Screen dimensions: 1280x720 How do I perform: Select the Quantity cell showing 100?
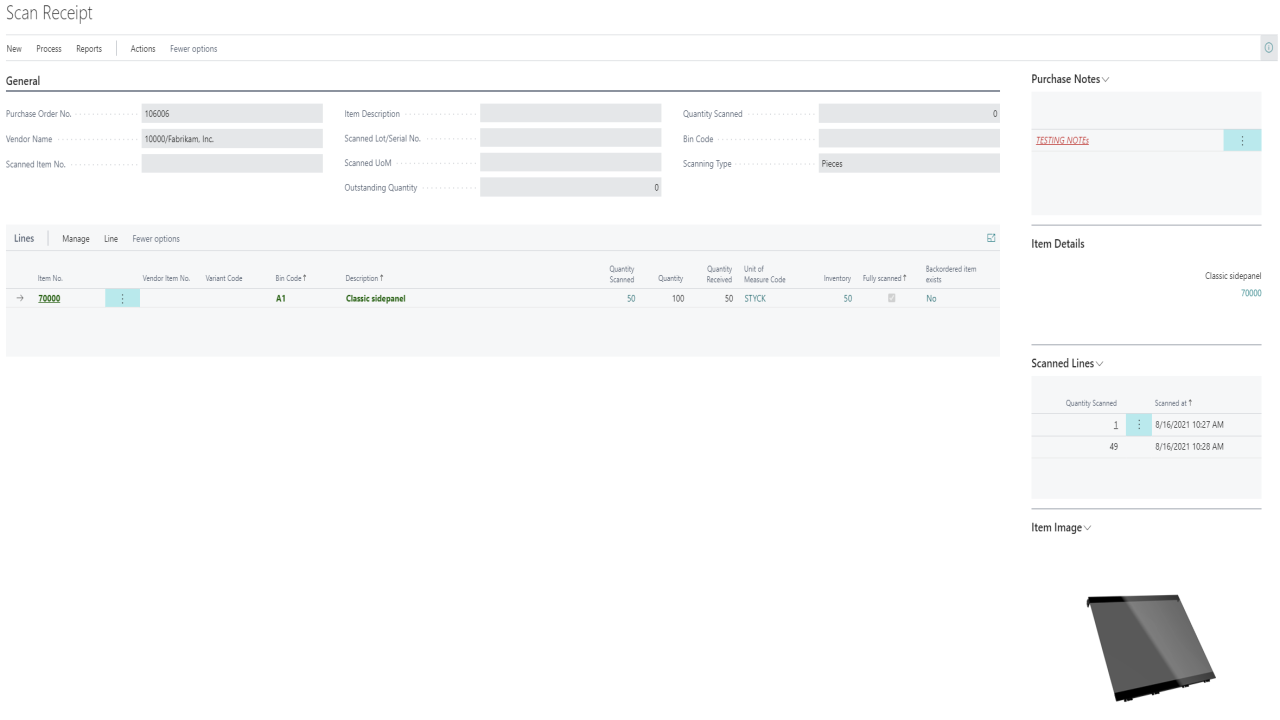(677, 298)
